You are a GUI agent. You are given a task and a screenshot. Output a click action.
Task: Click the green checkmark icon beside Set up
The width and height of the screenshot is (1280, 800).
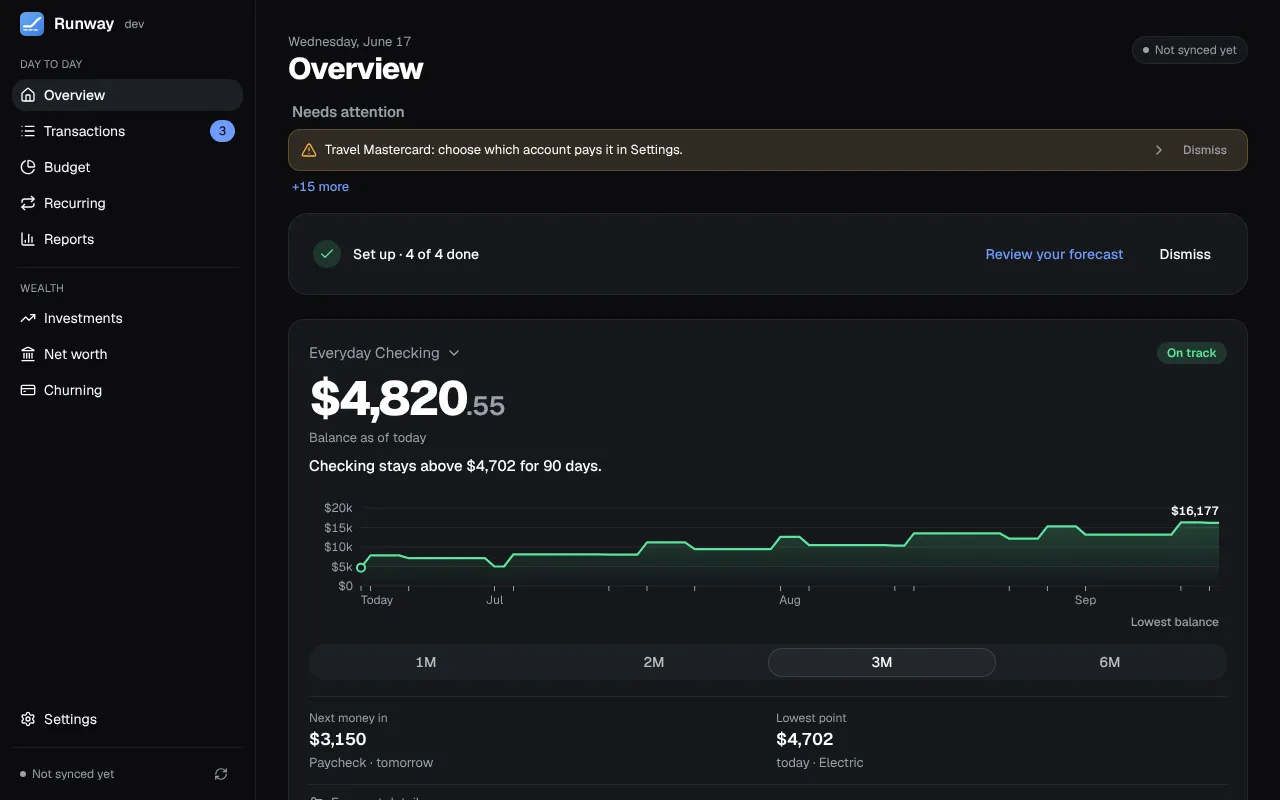click(x=327, y=254)
